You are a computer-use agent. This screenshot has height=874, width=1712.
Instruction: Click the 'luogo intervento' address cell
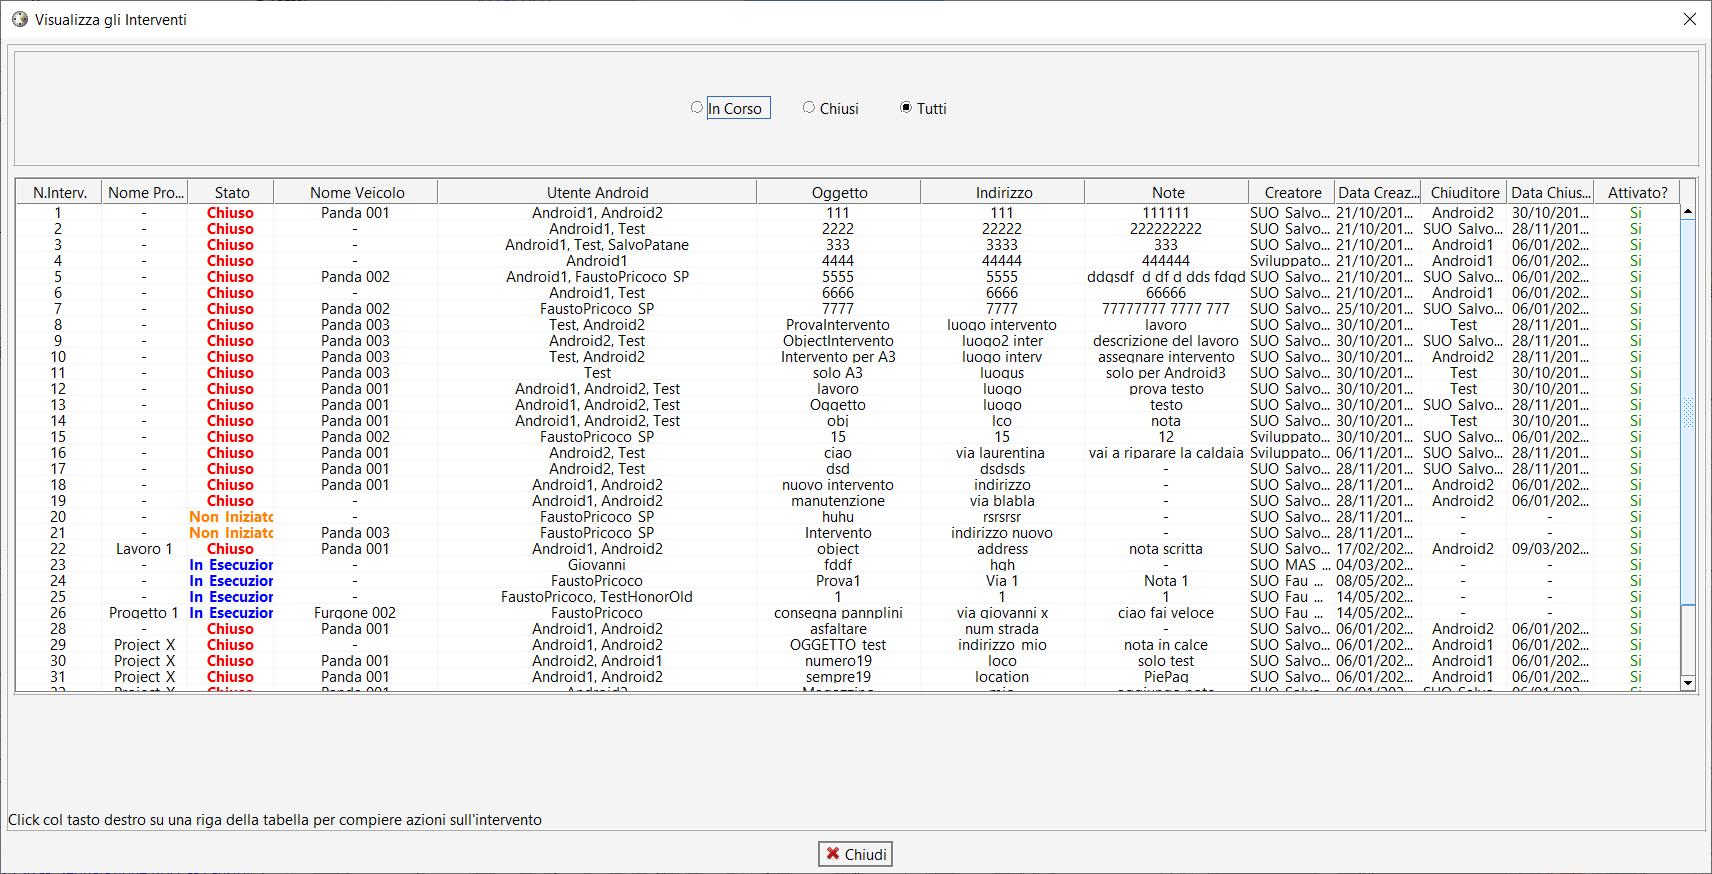point(1002,325)
